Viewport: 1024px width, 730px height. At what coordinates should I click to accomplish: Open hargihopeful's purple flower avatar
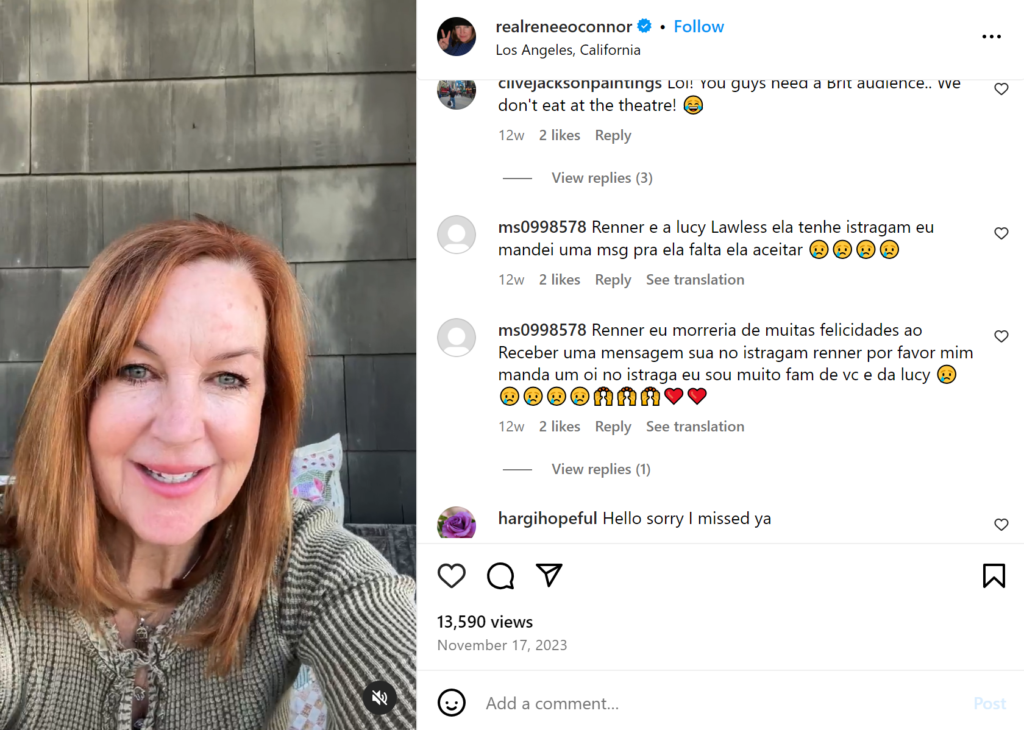[x=457, y=523]
